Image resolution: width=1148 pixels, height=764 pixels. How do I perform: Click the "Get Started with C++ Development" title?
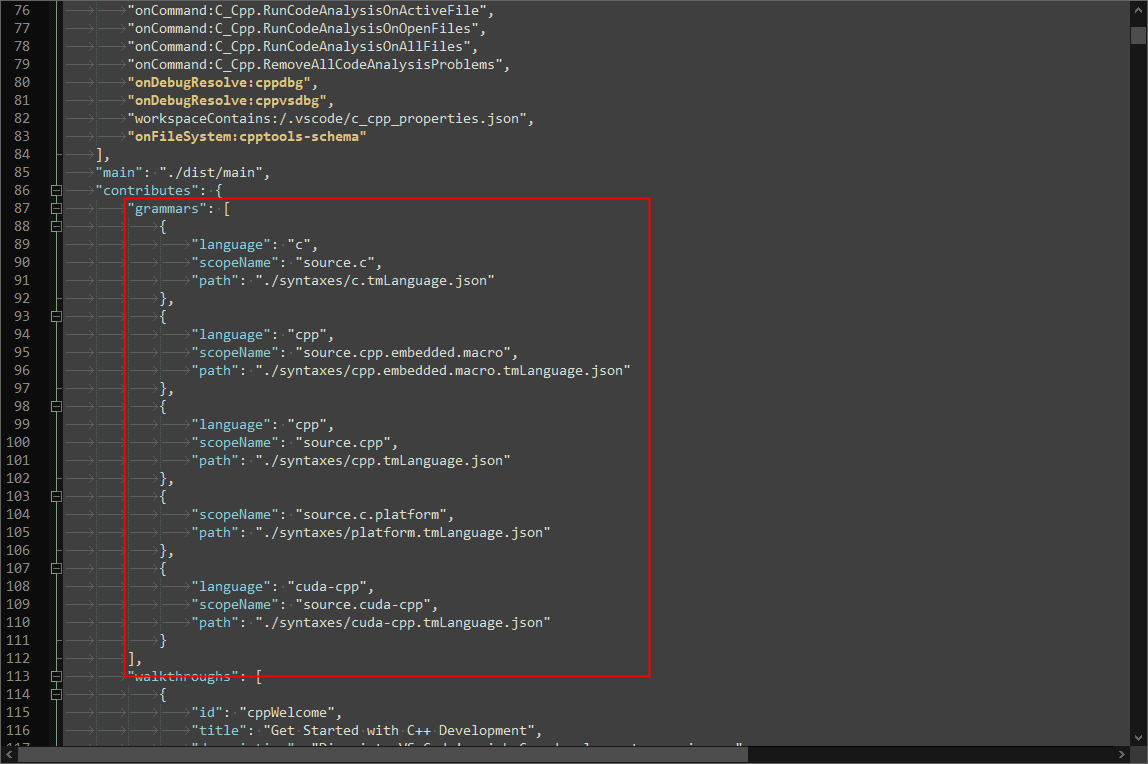[x=403, y=730]
